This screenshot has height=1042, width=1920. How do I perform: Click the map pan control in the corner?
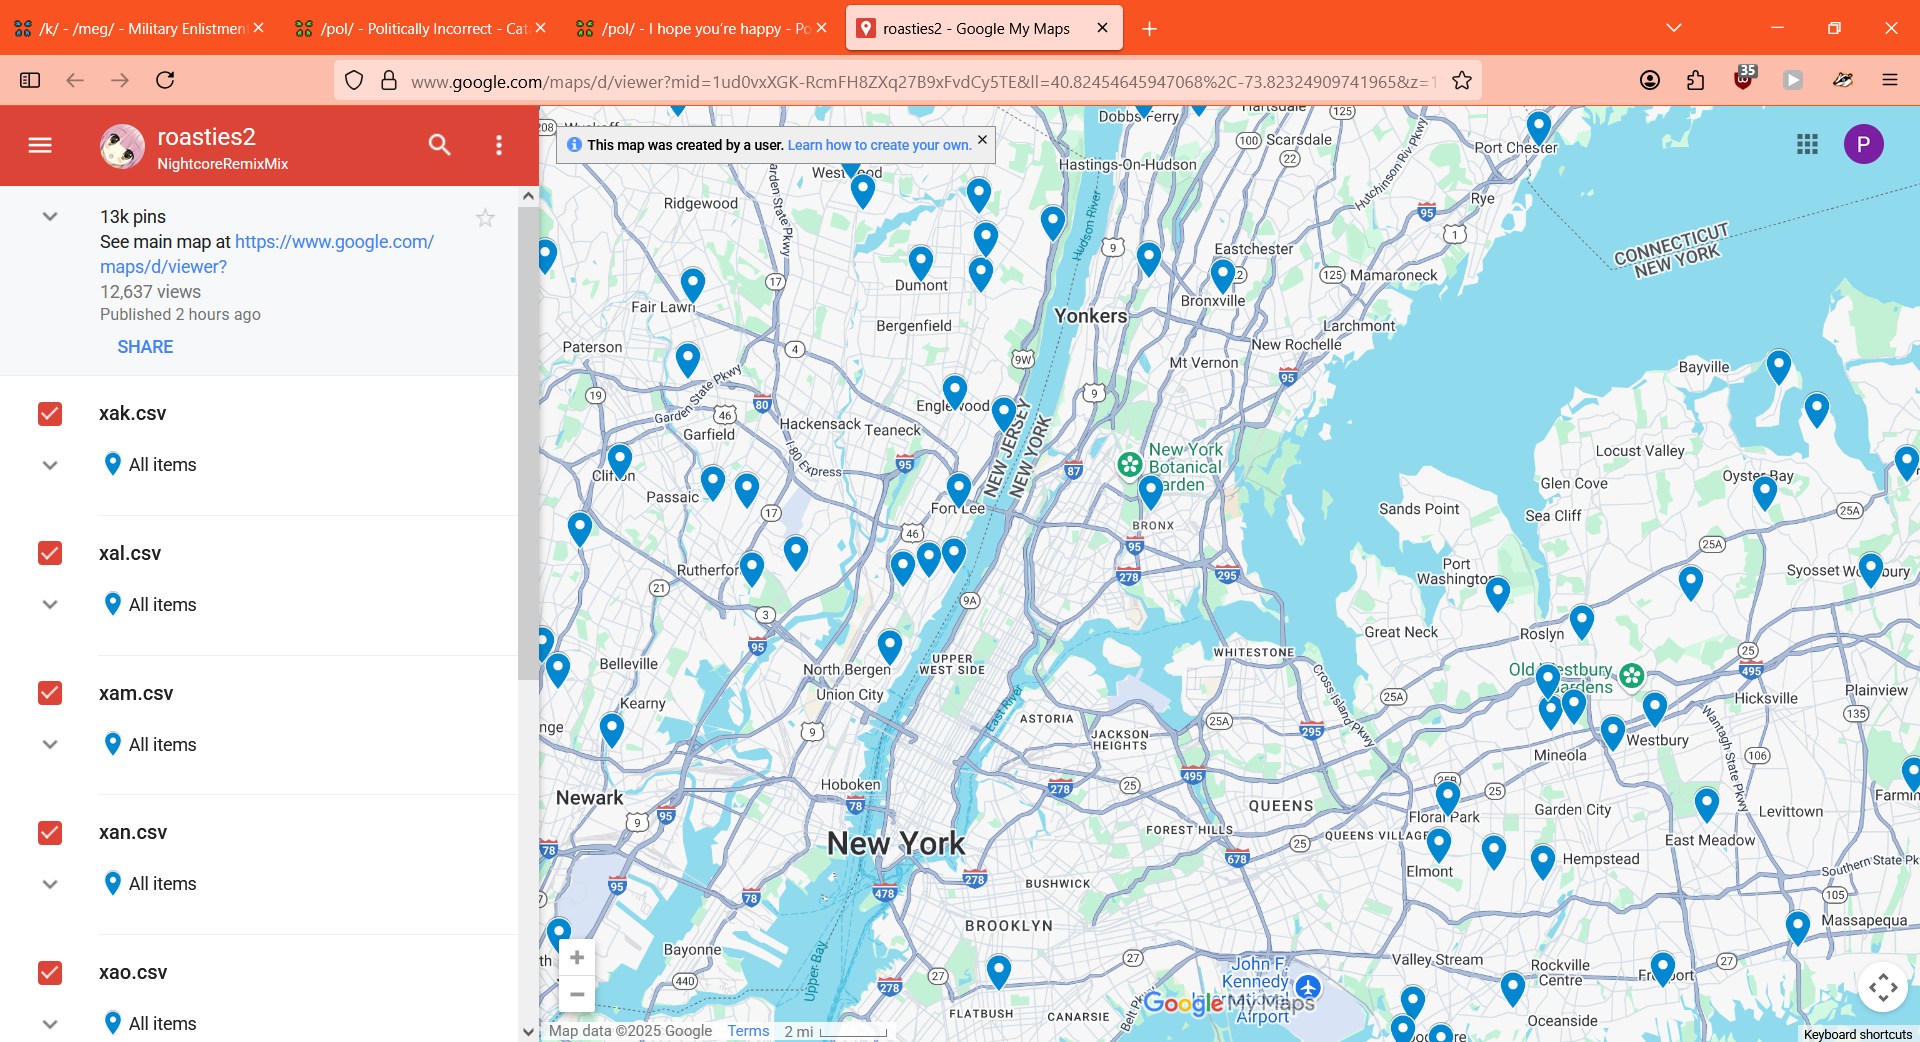pyautogui.click(x=1883, y=988)
